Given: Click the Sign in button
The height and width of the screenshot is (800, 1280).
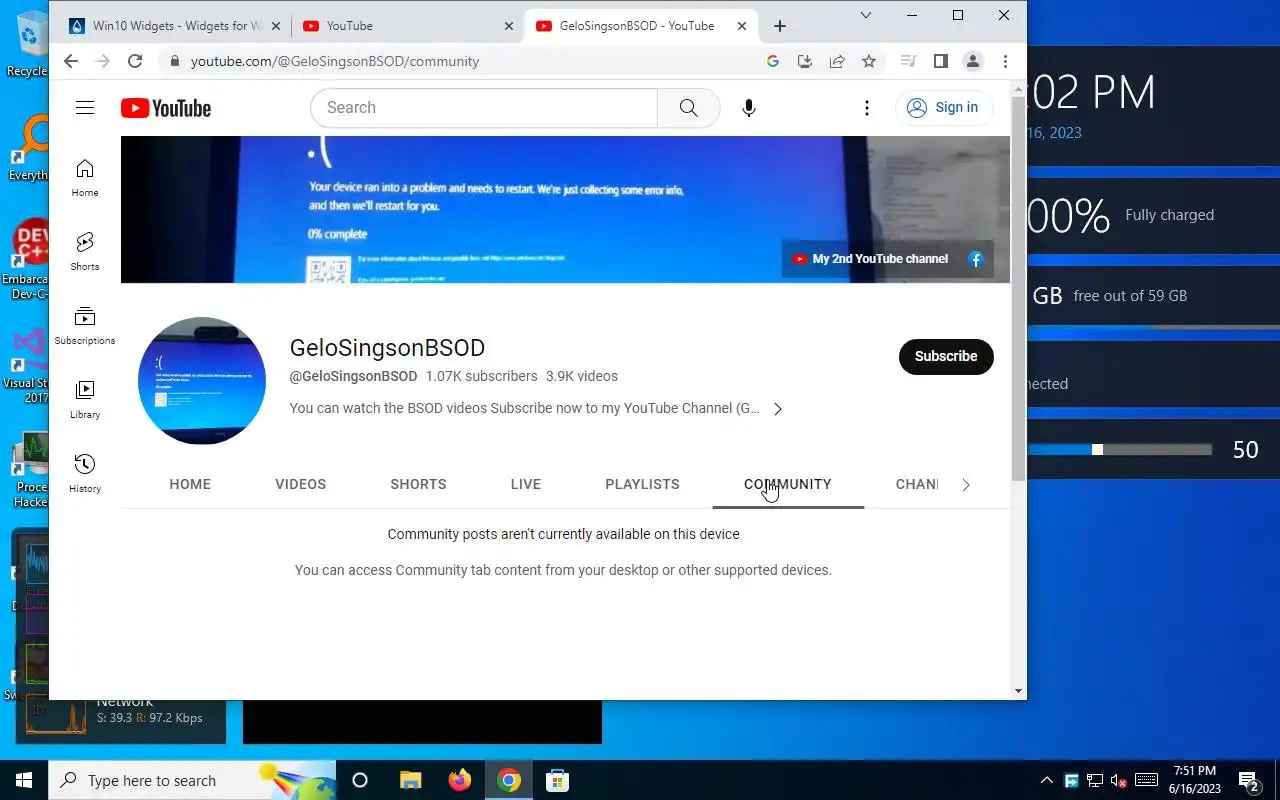Looking at the screenshot, I should click(944, 108).
